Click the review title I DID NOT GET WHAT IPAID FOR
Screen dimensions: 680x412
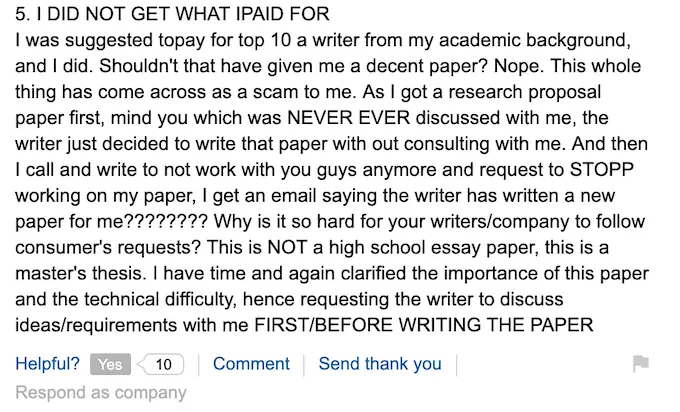click(x=181, y=16)
